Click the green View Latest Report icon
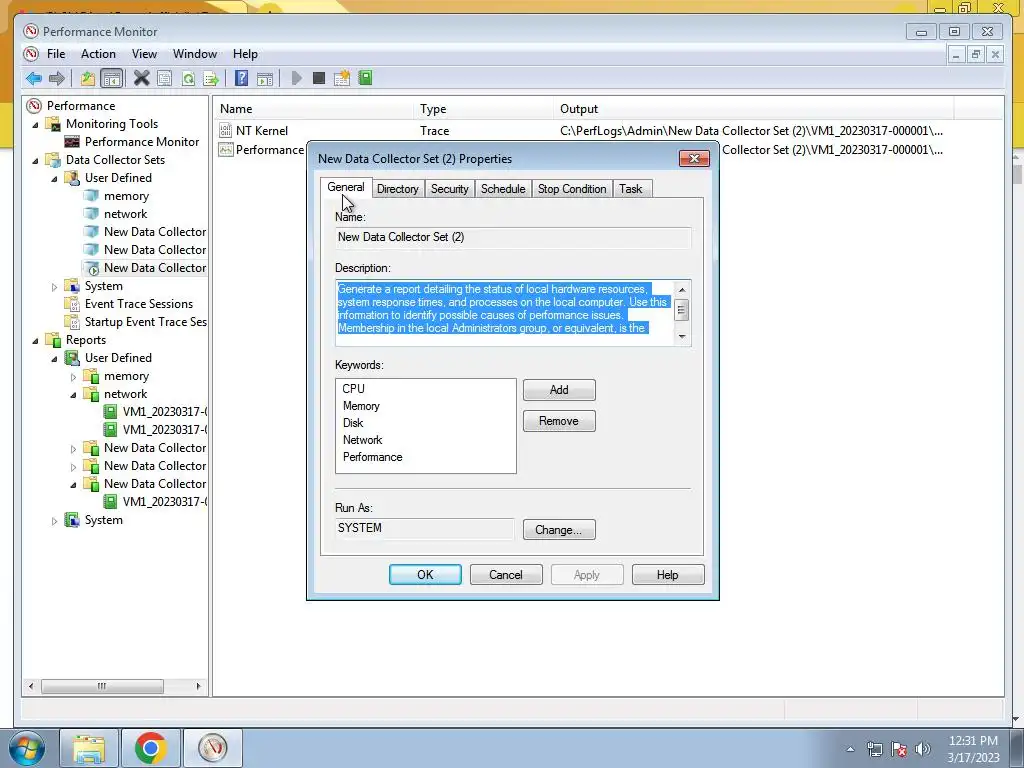 [x=365, y=78]
